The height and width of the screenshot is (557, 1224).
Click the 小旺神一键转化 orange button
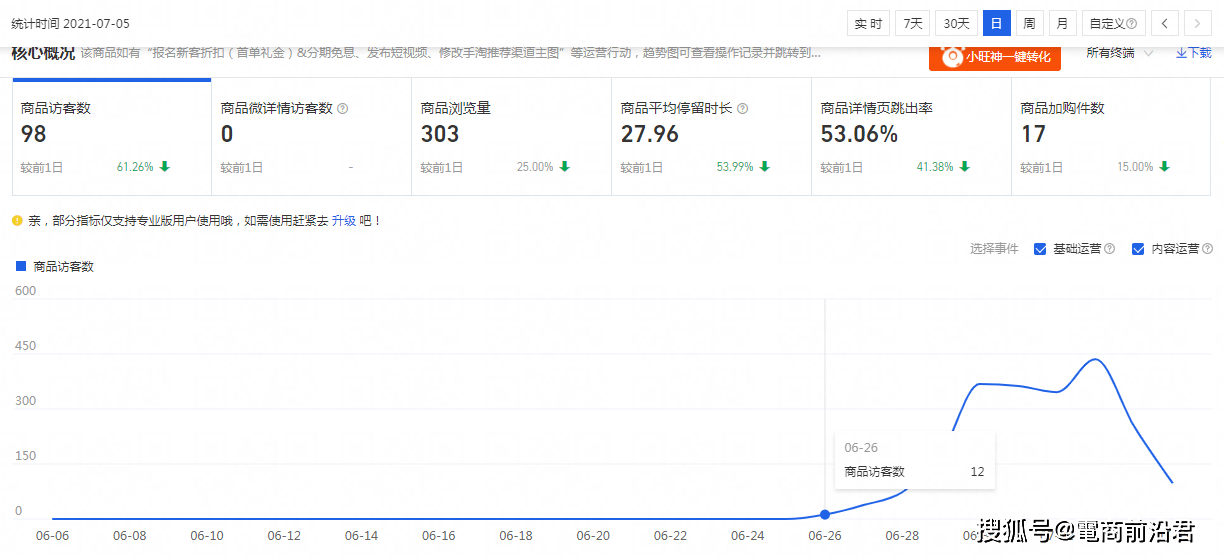995,57
